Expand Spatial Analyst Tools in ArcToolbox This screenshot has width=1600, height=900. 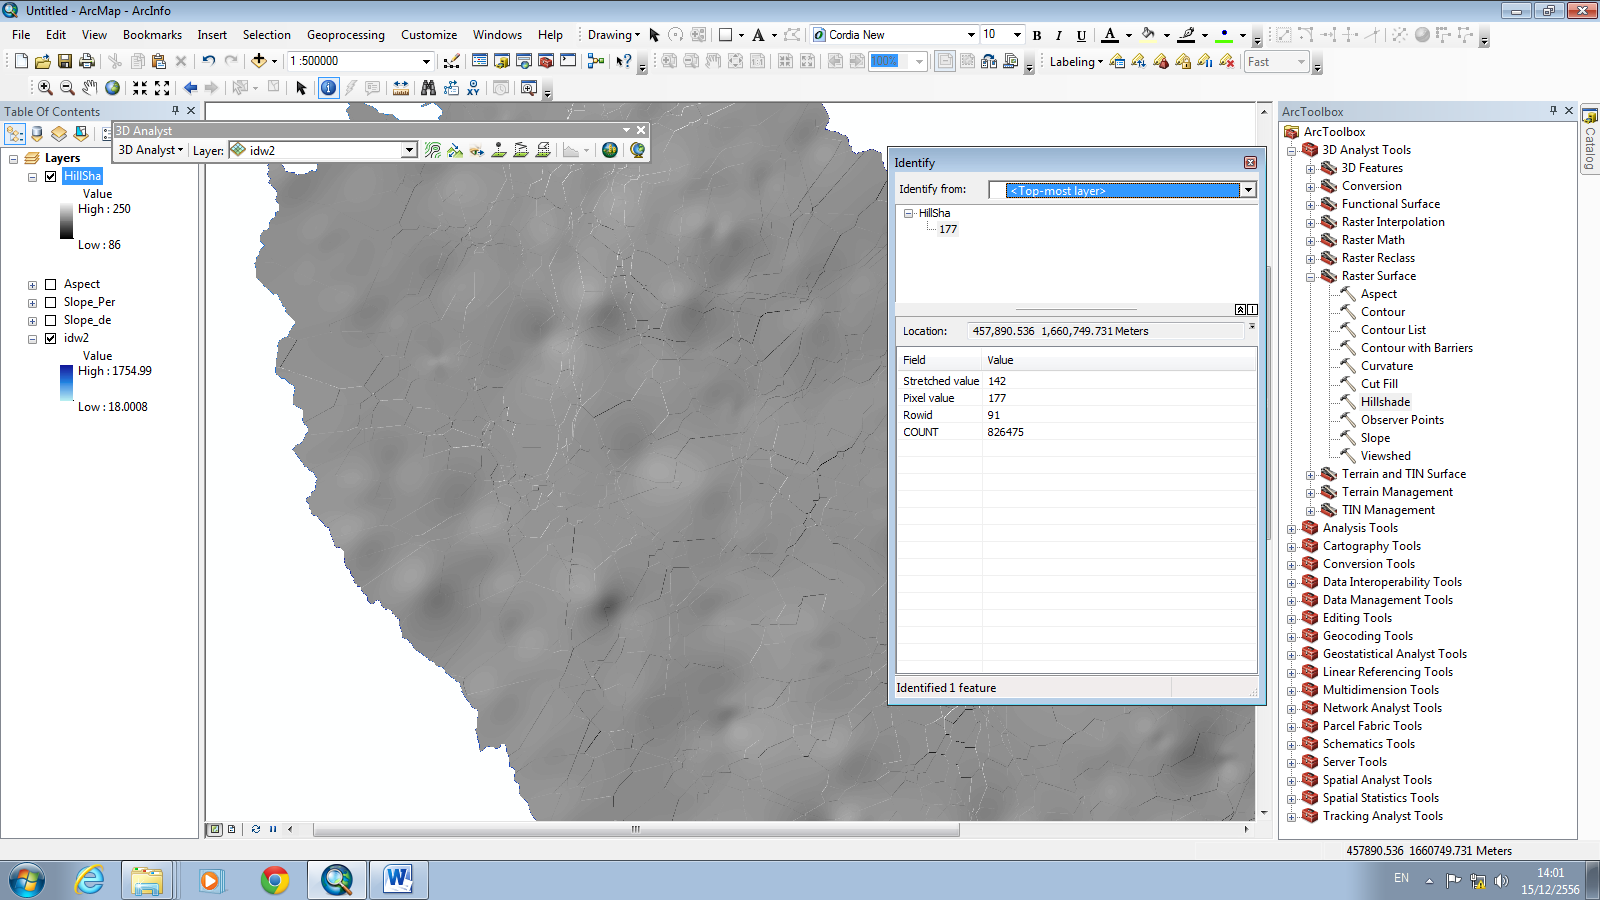[1292, 780]
